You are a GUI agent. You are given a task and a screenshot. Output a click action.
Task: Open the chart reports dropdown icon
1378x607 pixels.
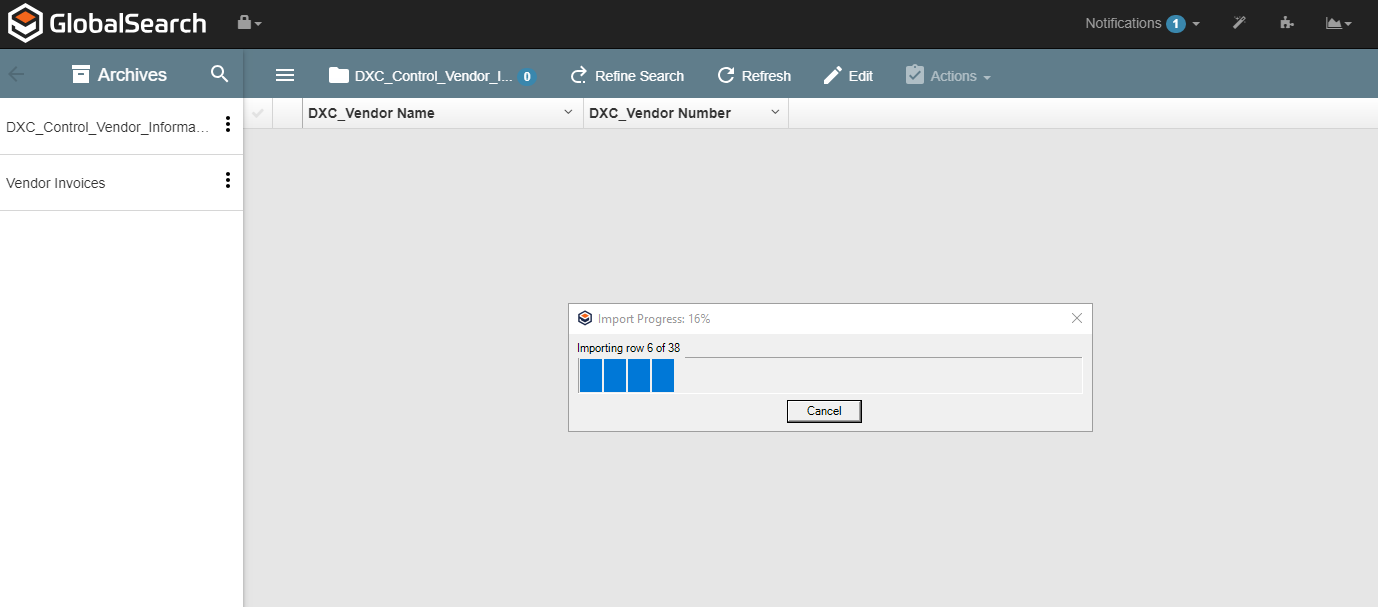click(1338, 23)
